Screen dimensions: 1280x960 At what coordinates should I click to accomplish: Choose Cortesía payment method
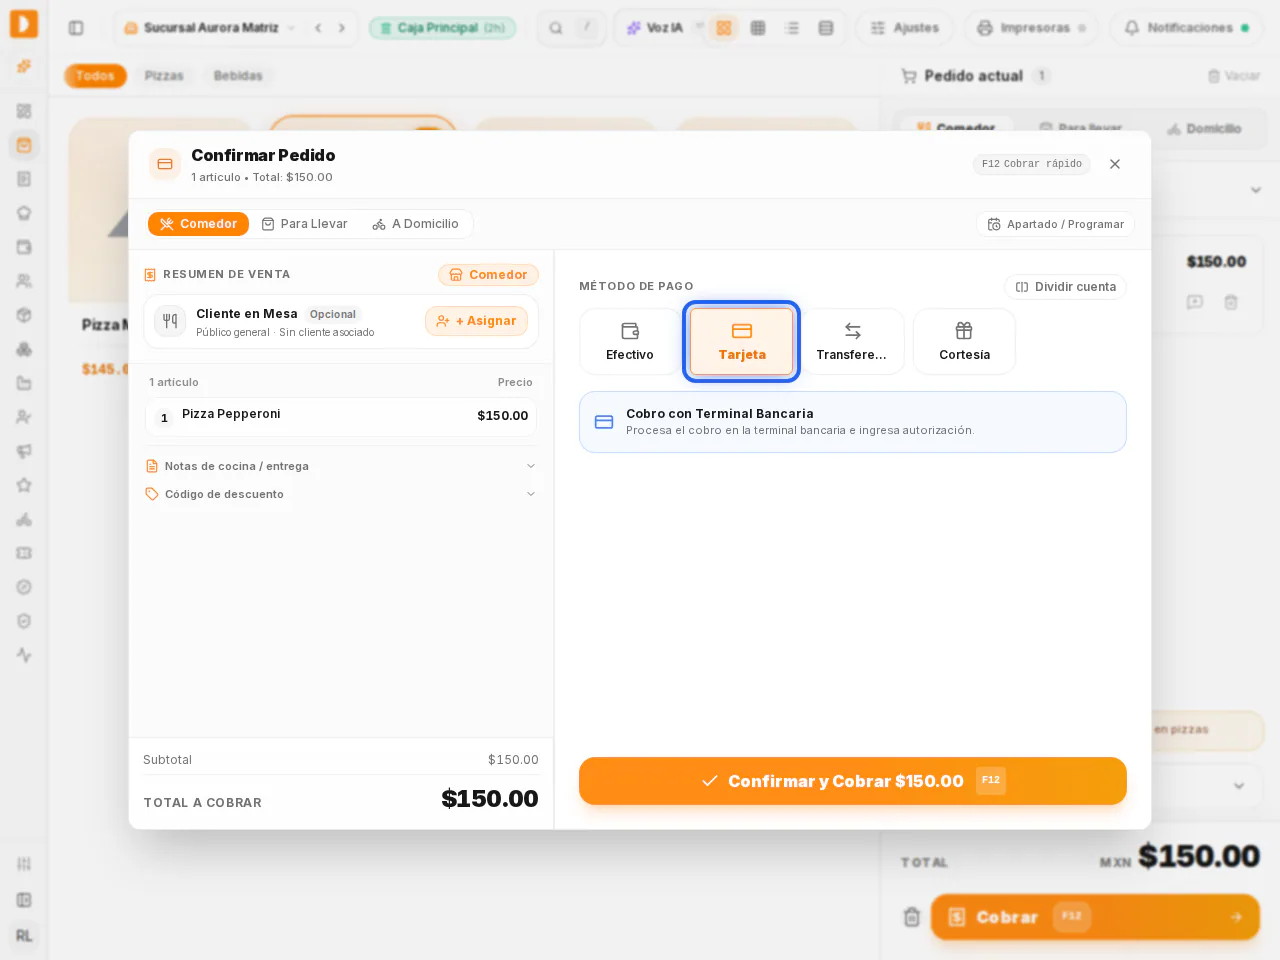(x=964, y=342)
